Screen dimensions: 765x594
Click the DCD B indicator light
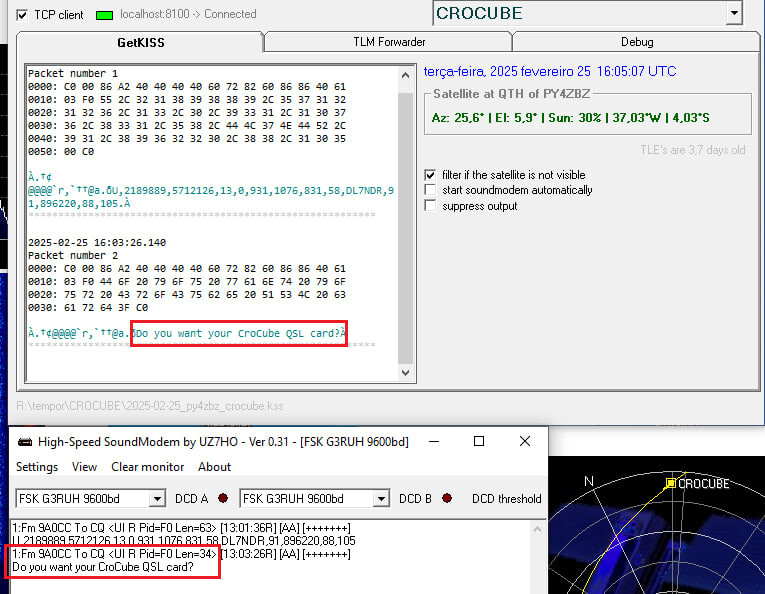446,498
